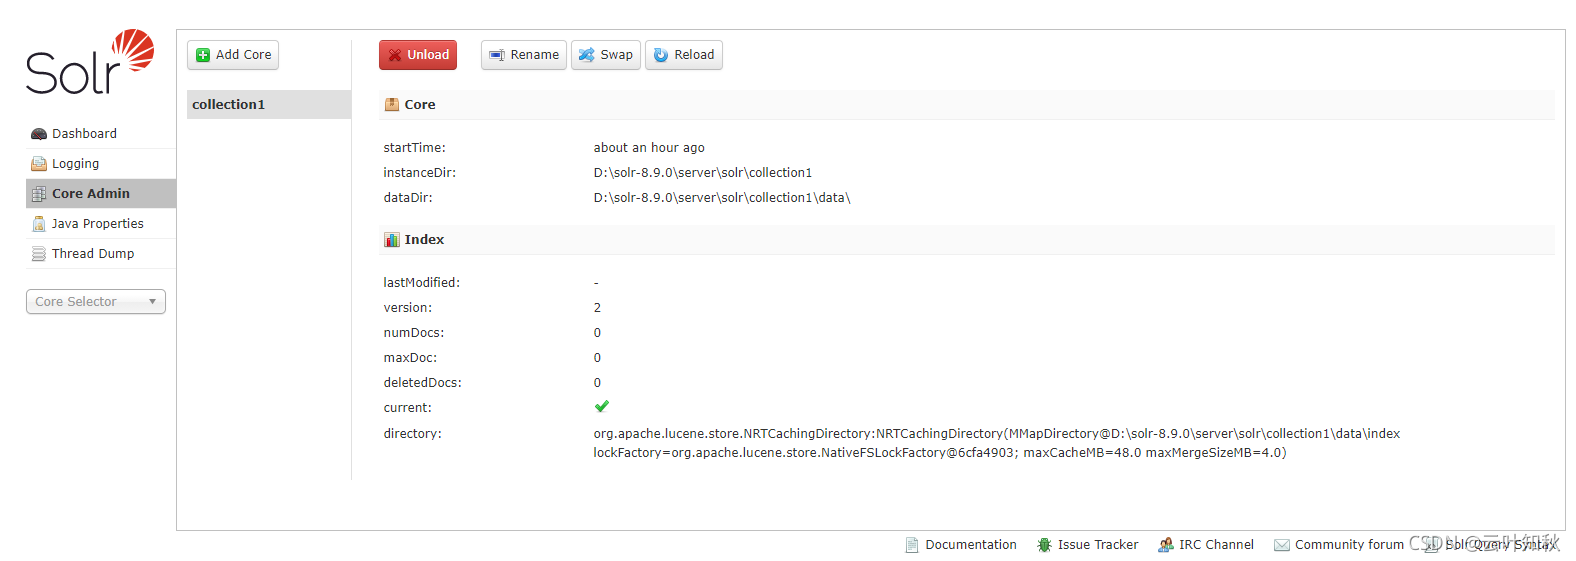Click the Logging notepad icon
Image resolution: width=1576 pixels, height=561 pixels.
coord(39,164)
